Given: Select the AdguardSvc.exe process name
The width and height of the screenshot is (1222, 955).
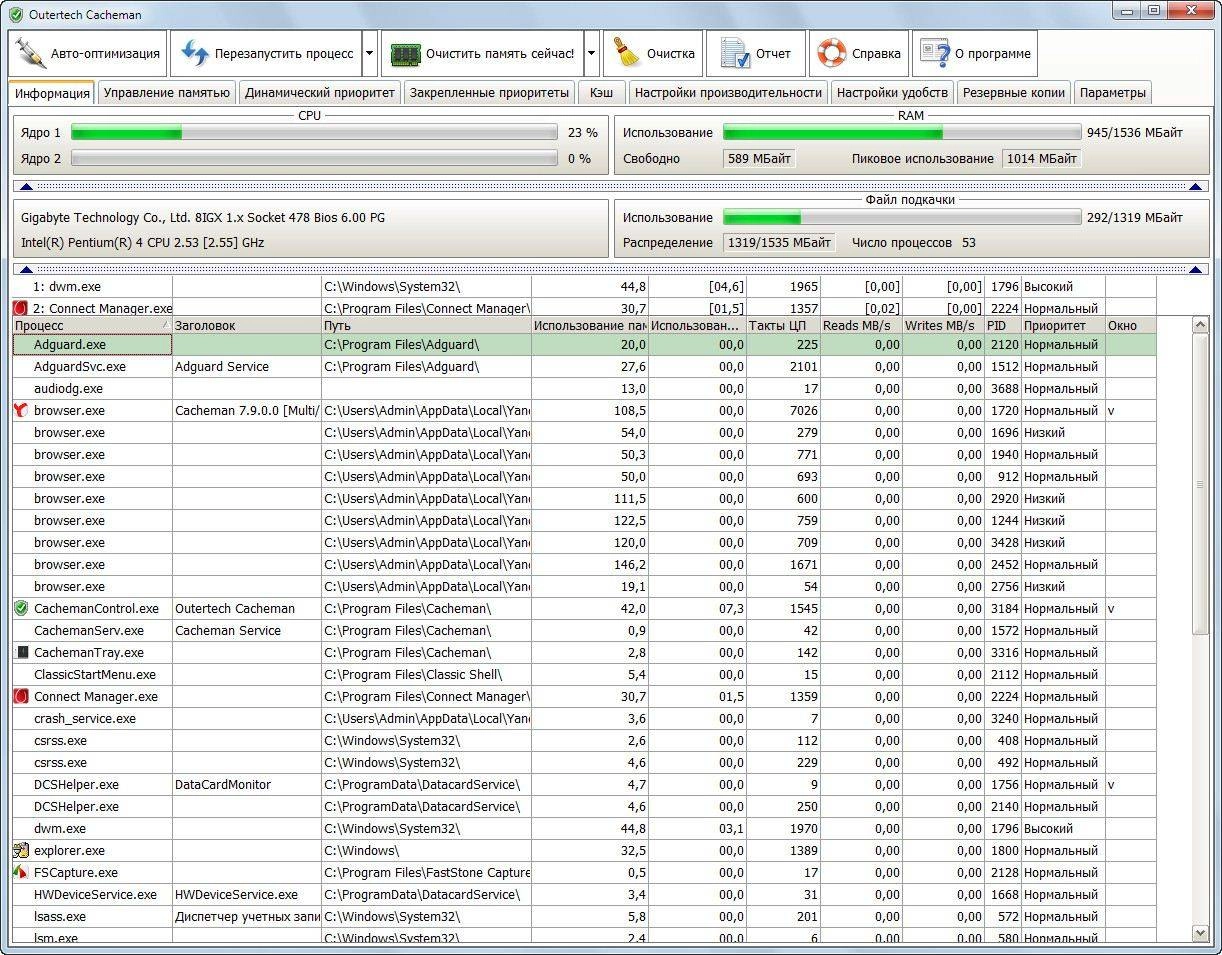Looking at the screenshot, I should click(80, 367).
